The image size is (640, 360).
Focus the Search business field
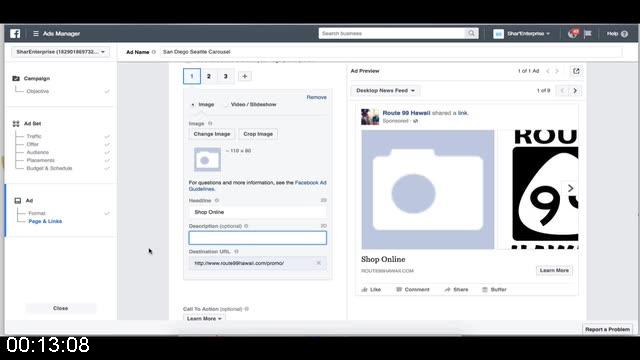coord(392,33)
